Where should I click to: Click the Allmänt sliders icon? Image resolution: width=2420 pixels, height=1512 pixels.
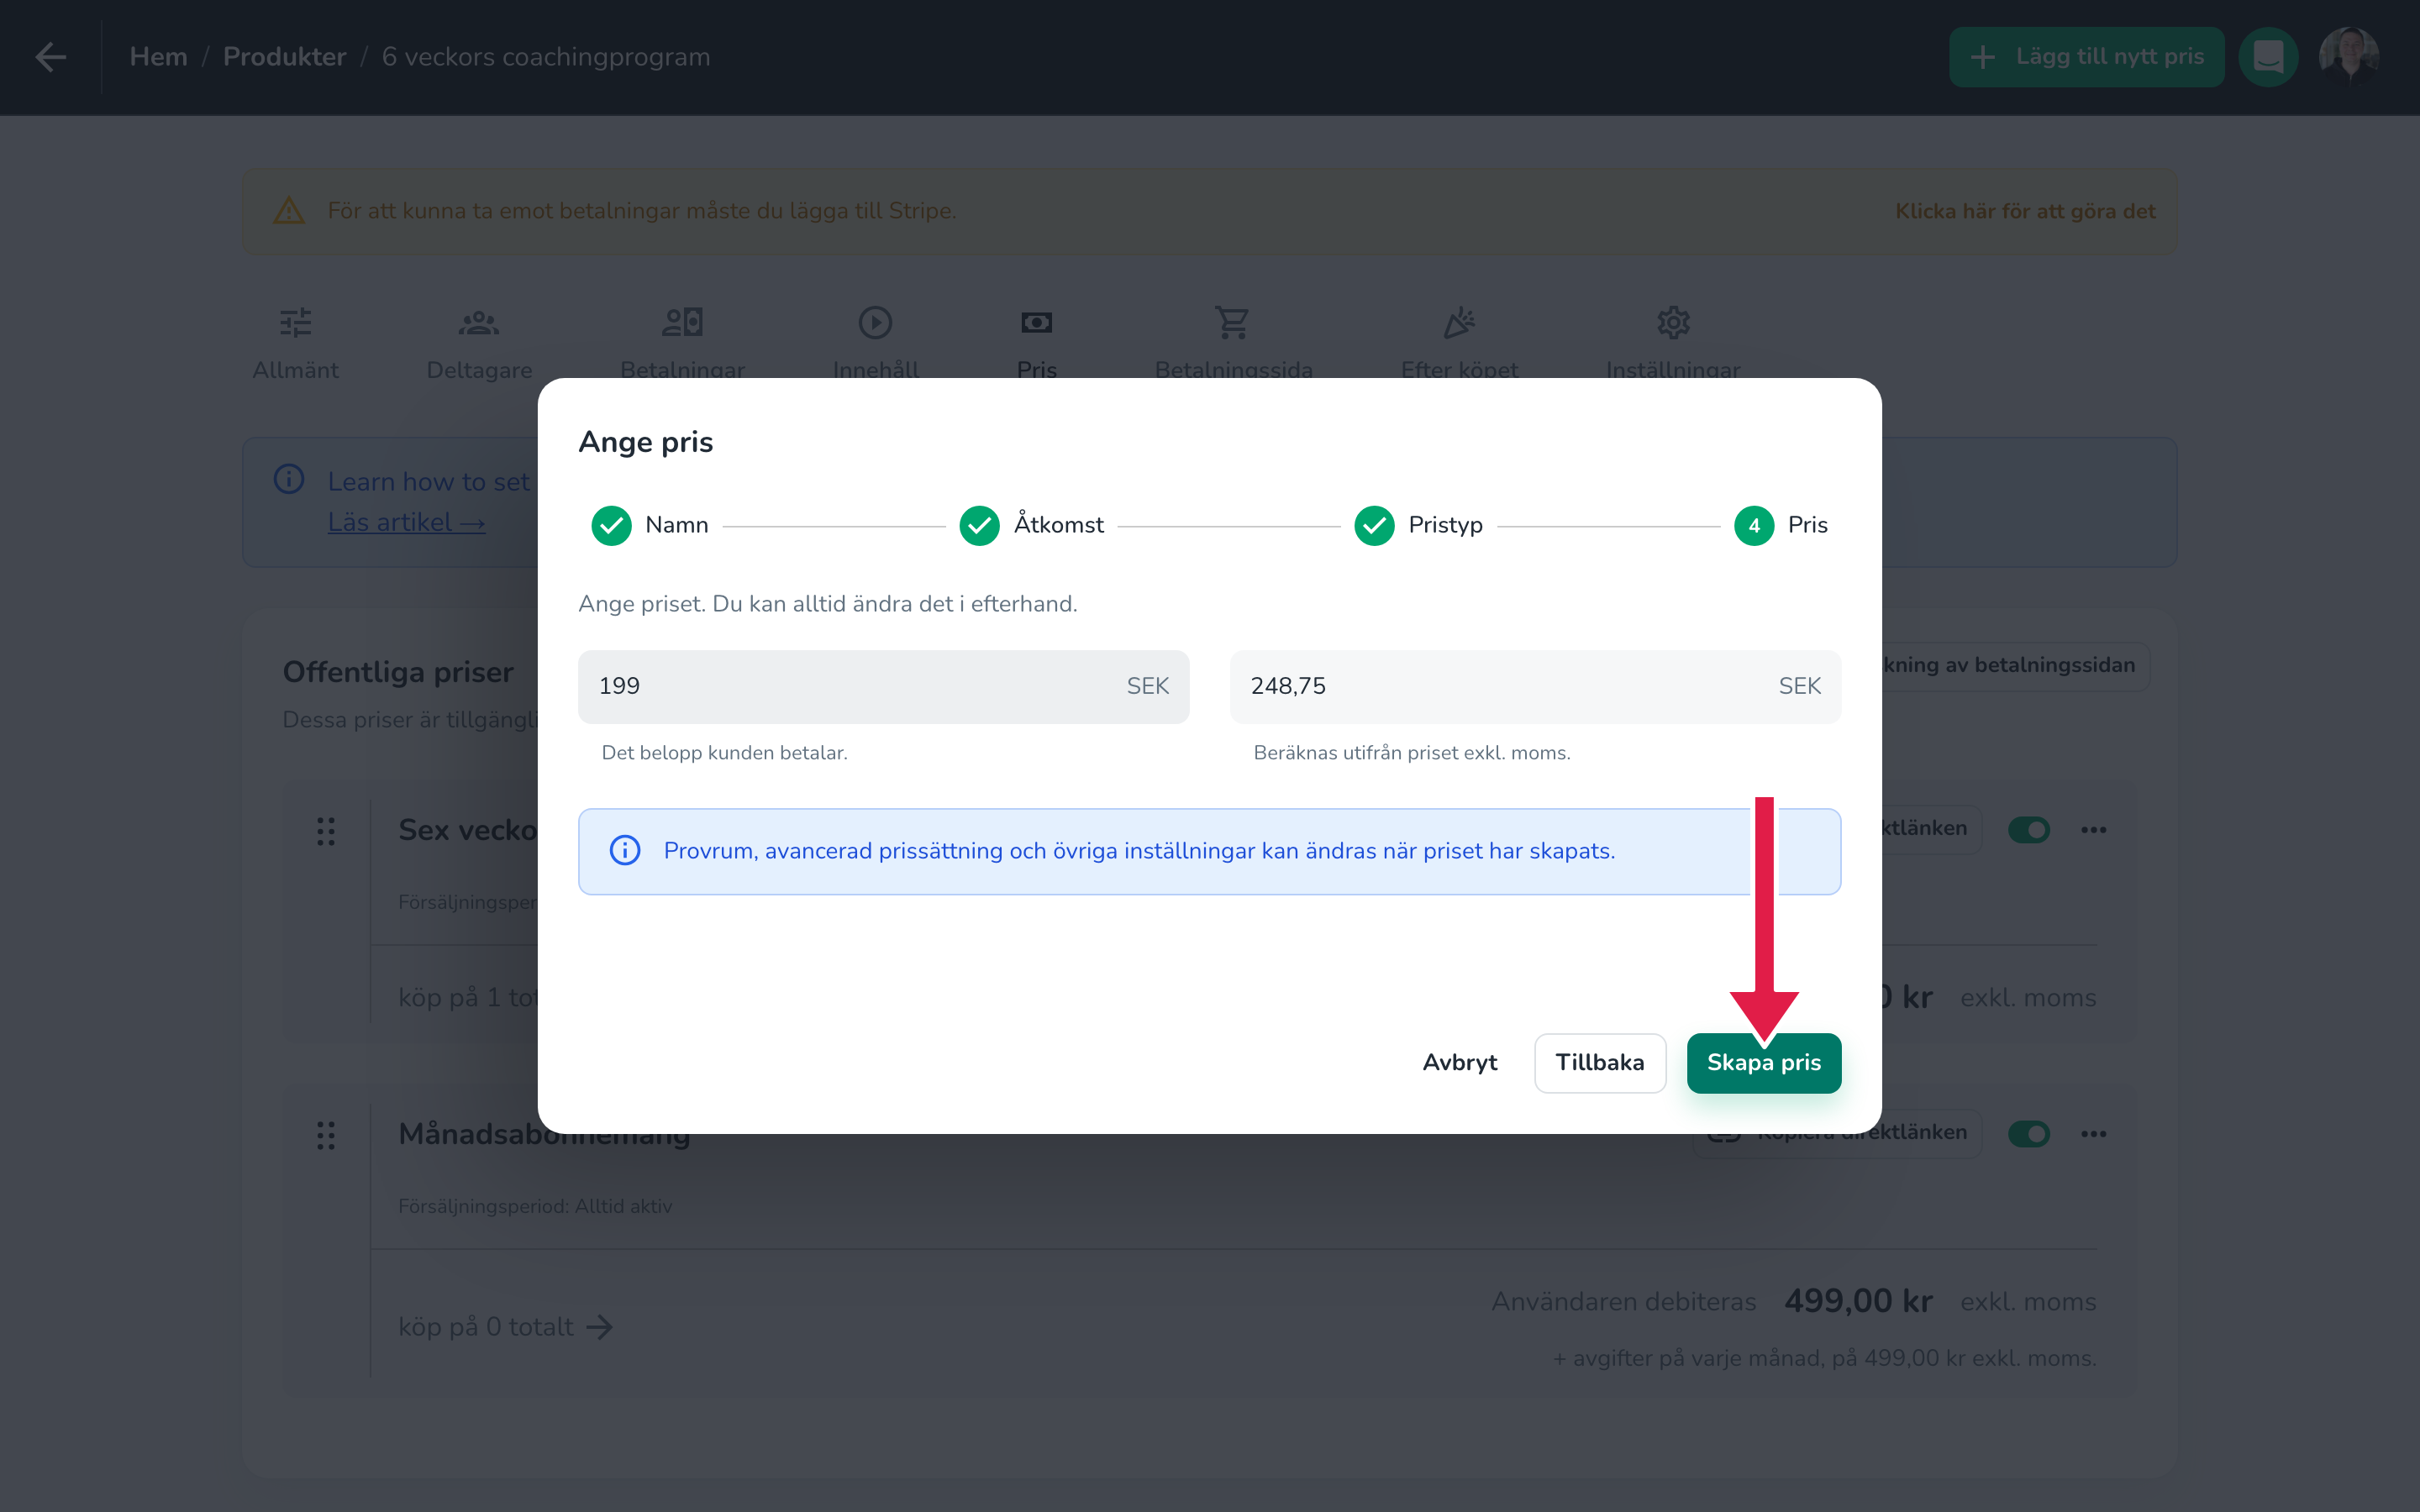point(295,322)
